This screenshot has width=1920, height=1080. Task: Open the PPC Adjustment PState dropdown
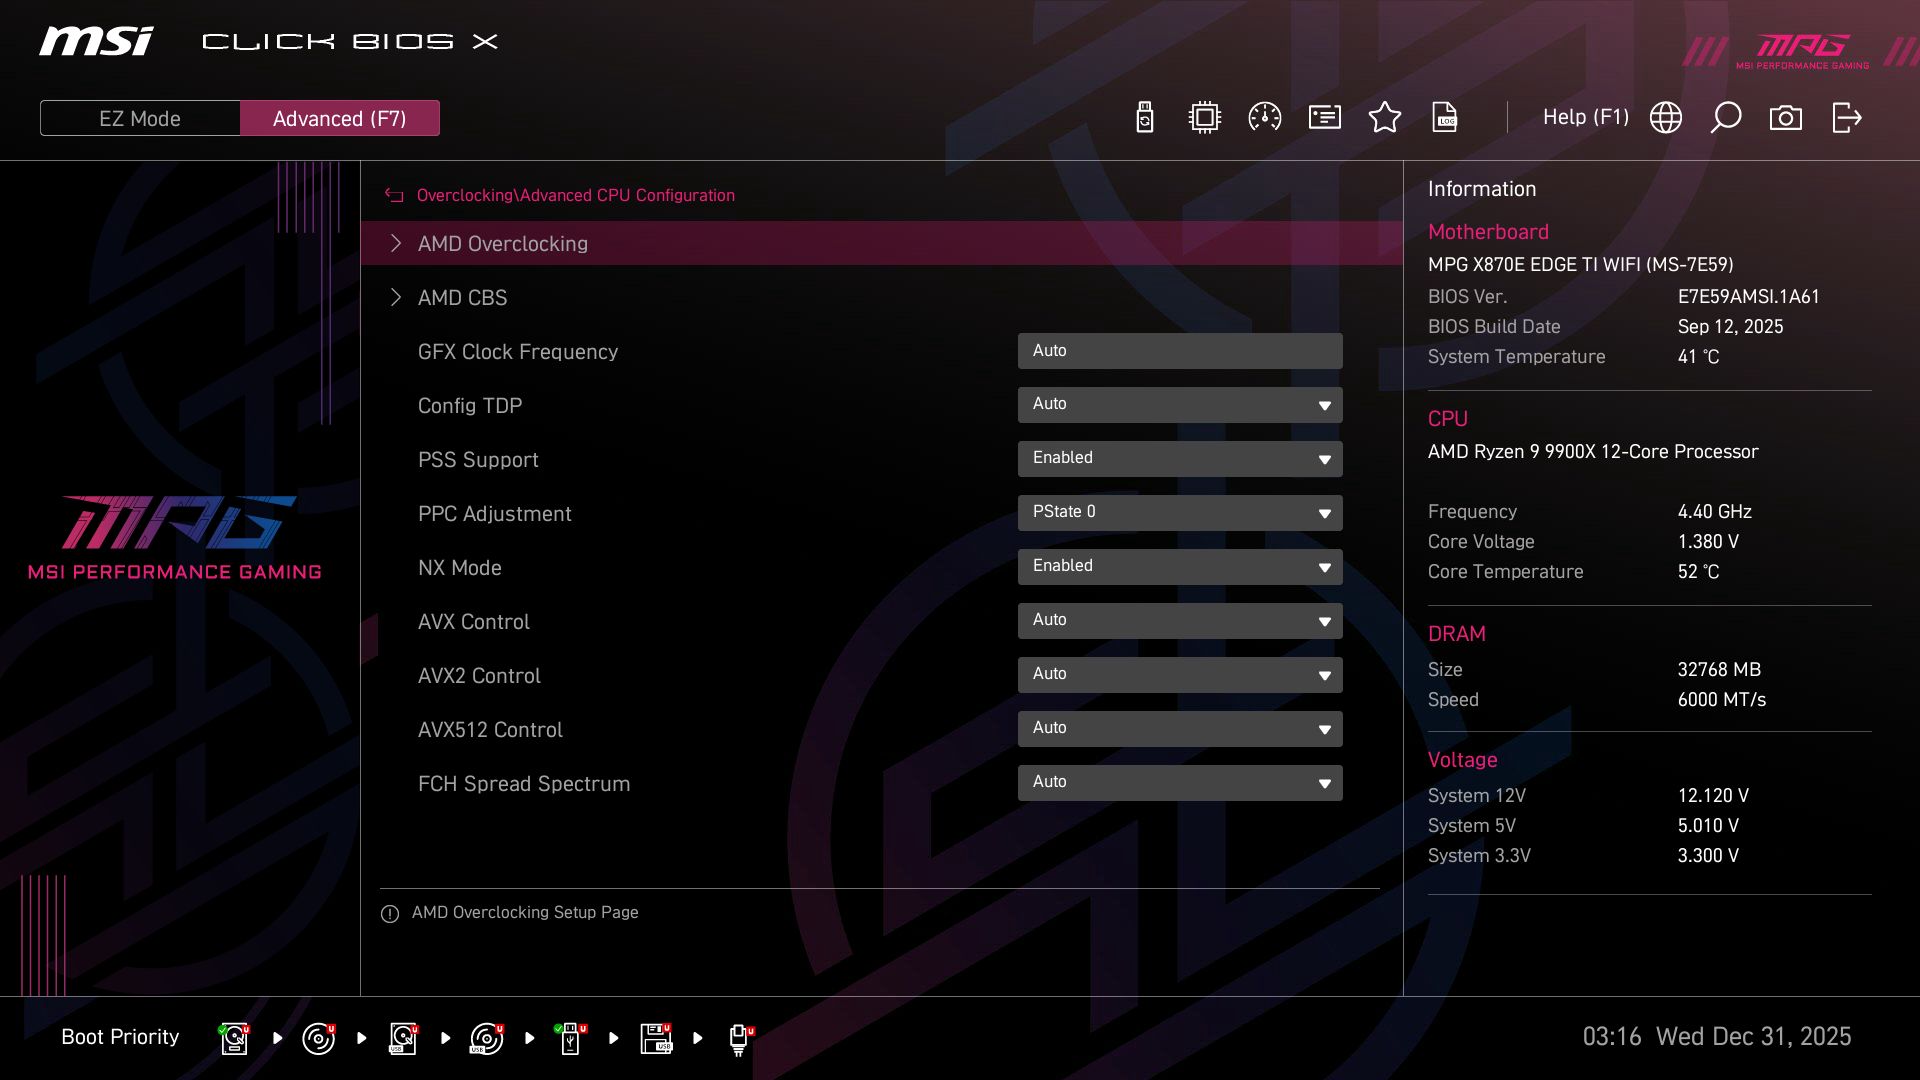(1180, 512)
